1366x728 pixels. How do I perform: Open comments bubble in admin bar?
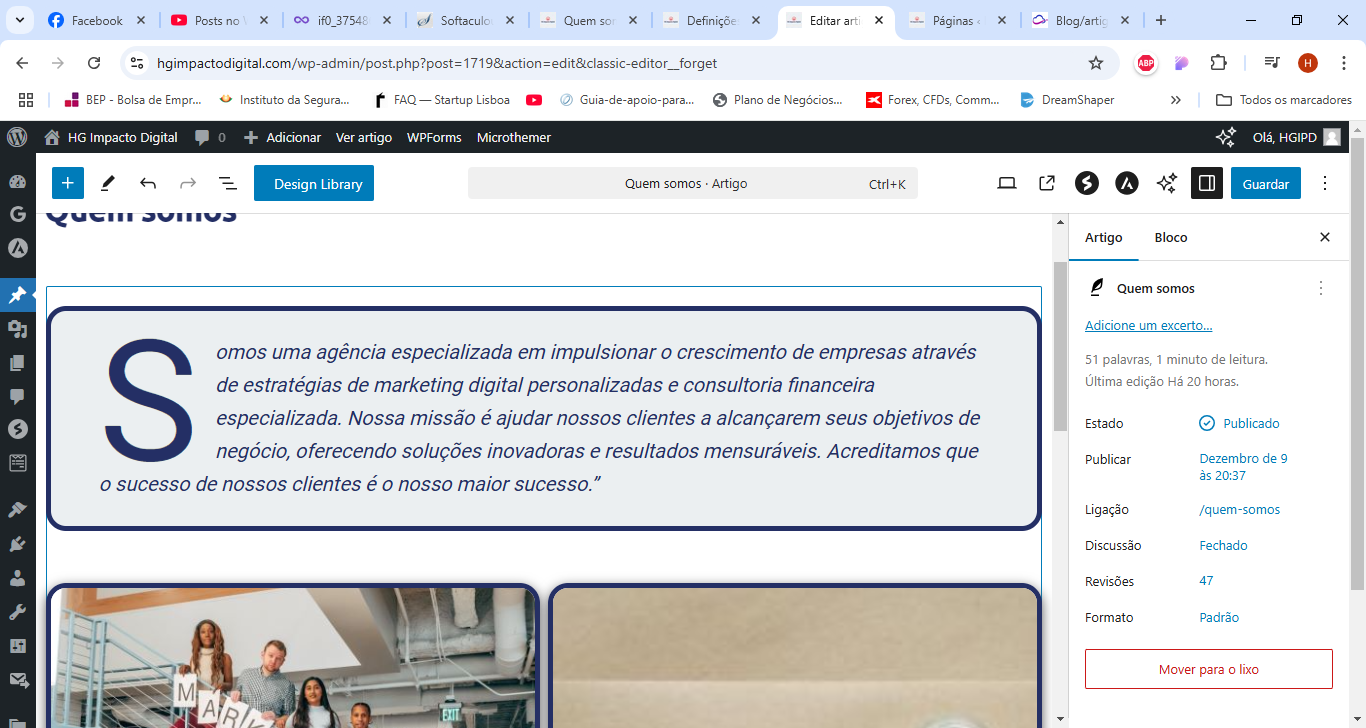pyautogui.click(x=210, y=137)
